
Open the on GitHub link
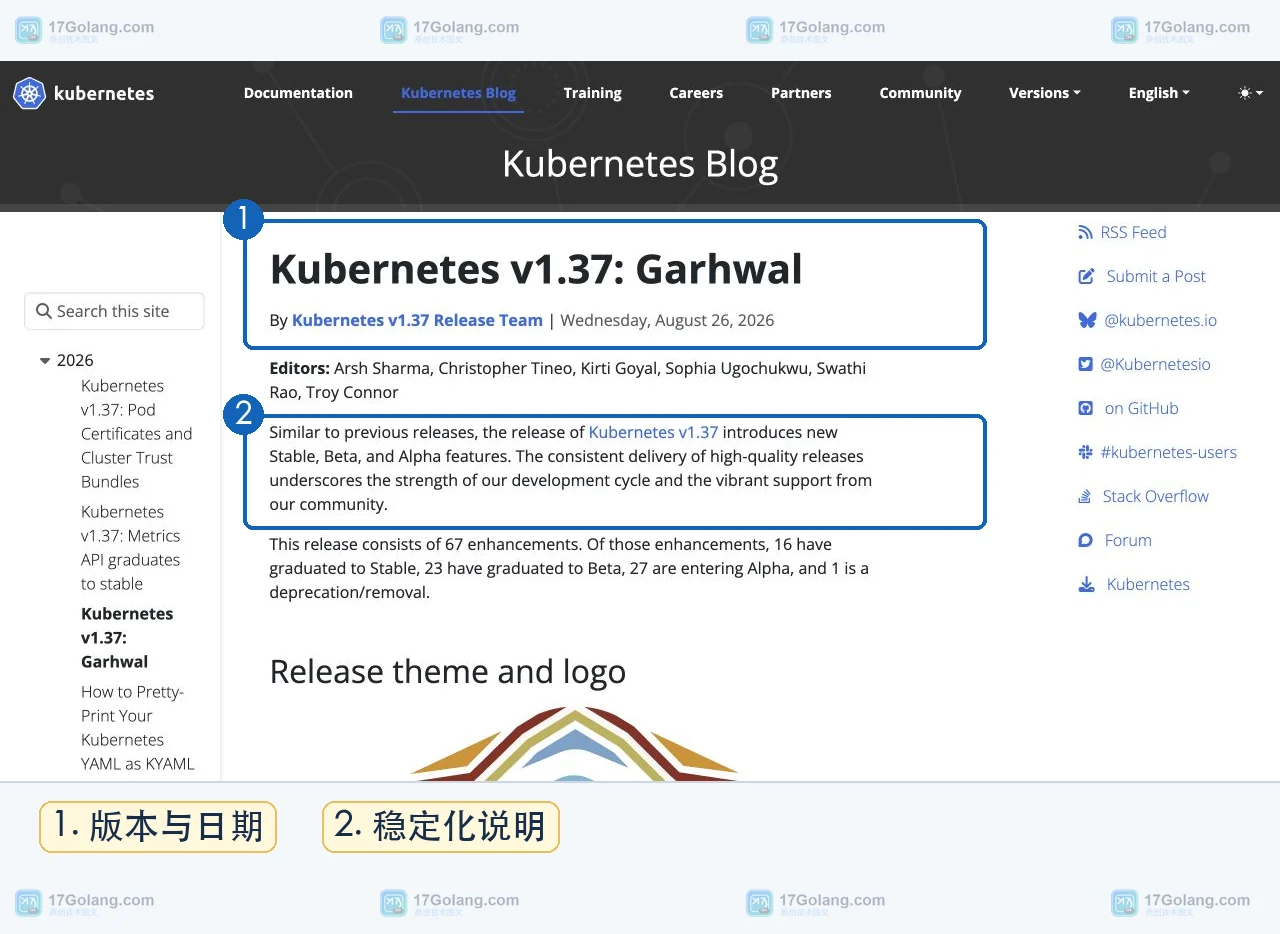pyautogui.click(x=1141, y=408)
